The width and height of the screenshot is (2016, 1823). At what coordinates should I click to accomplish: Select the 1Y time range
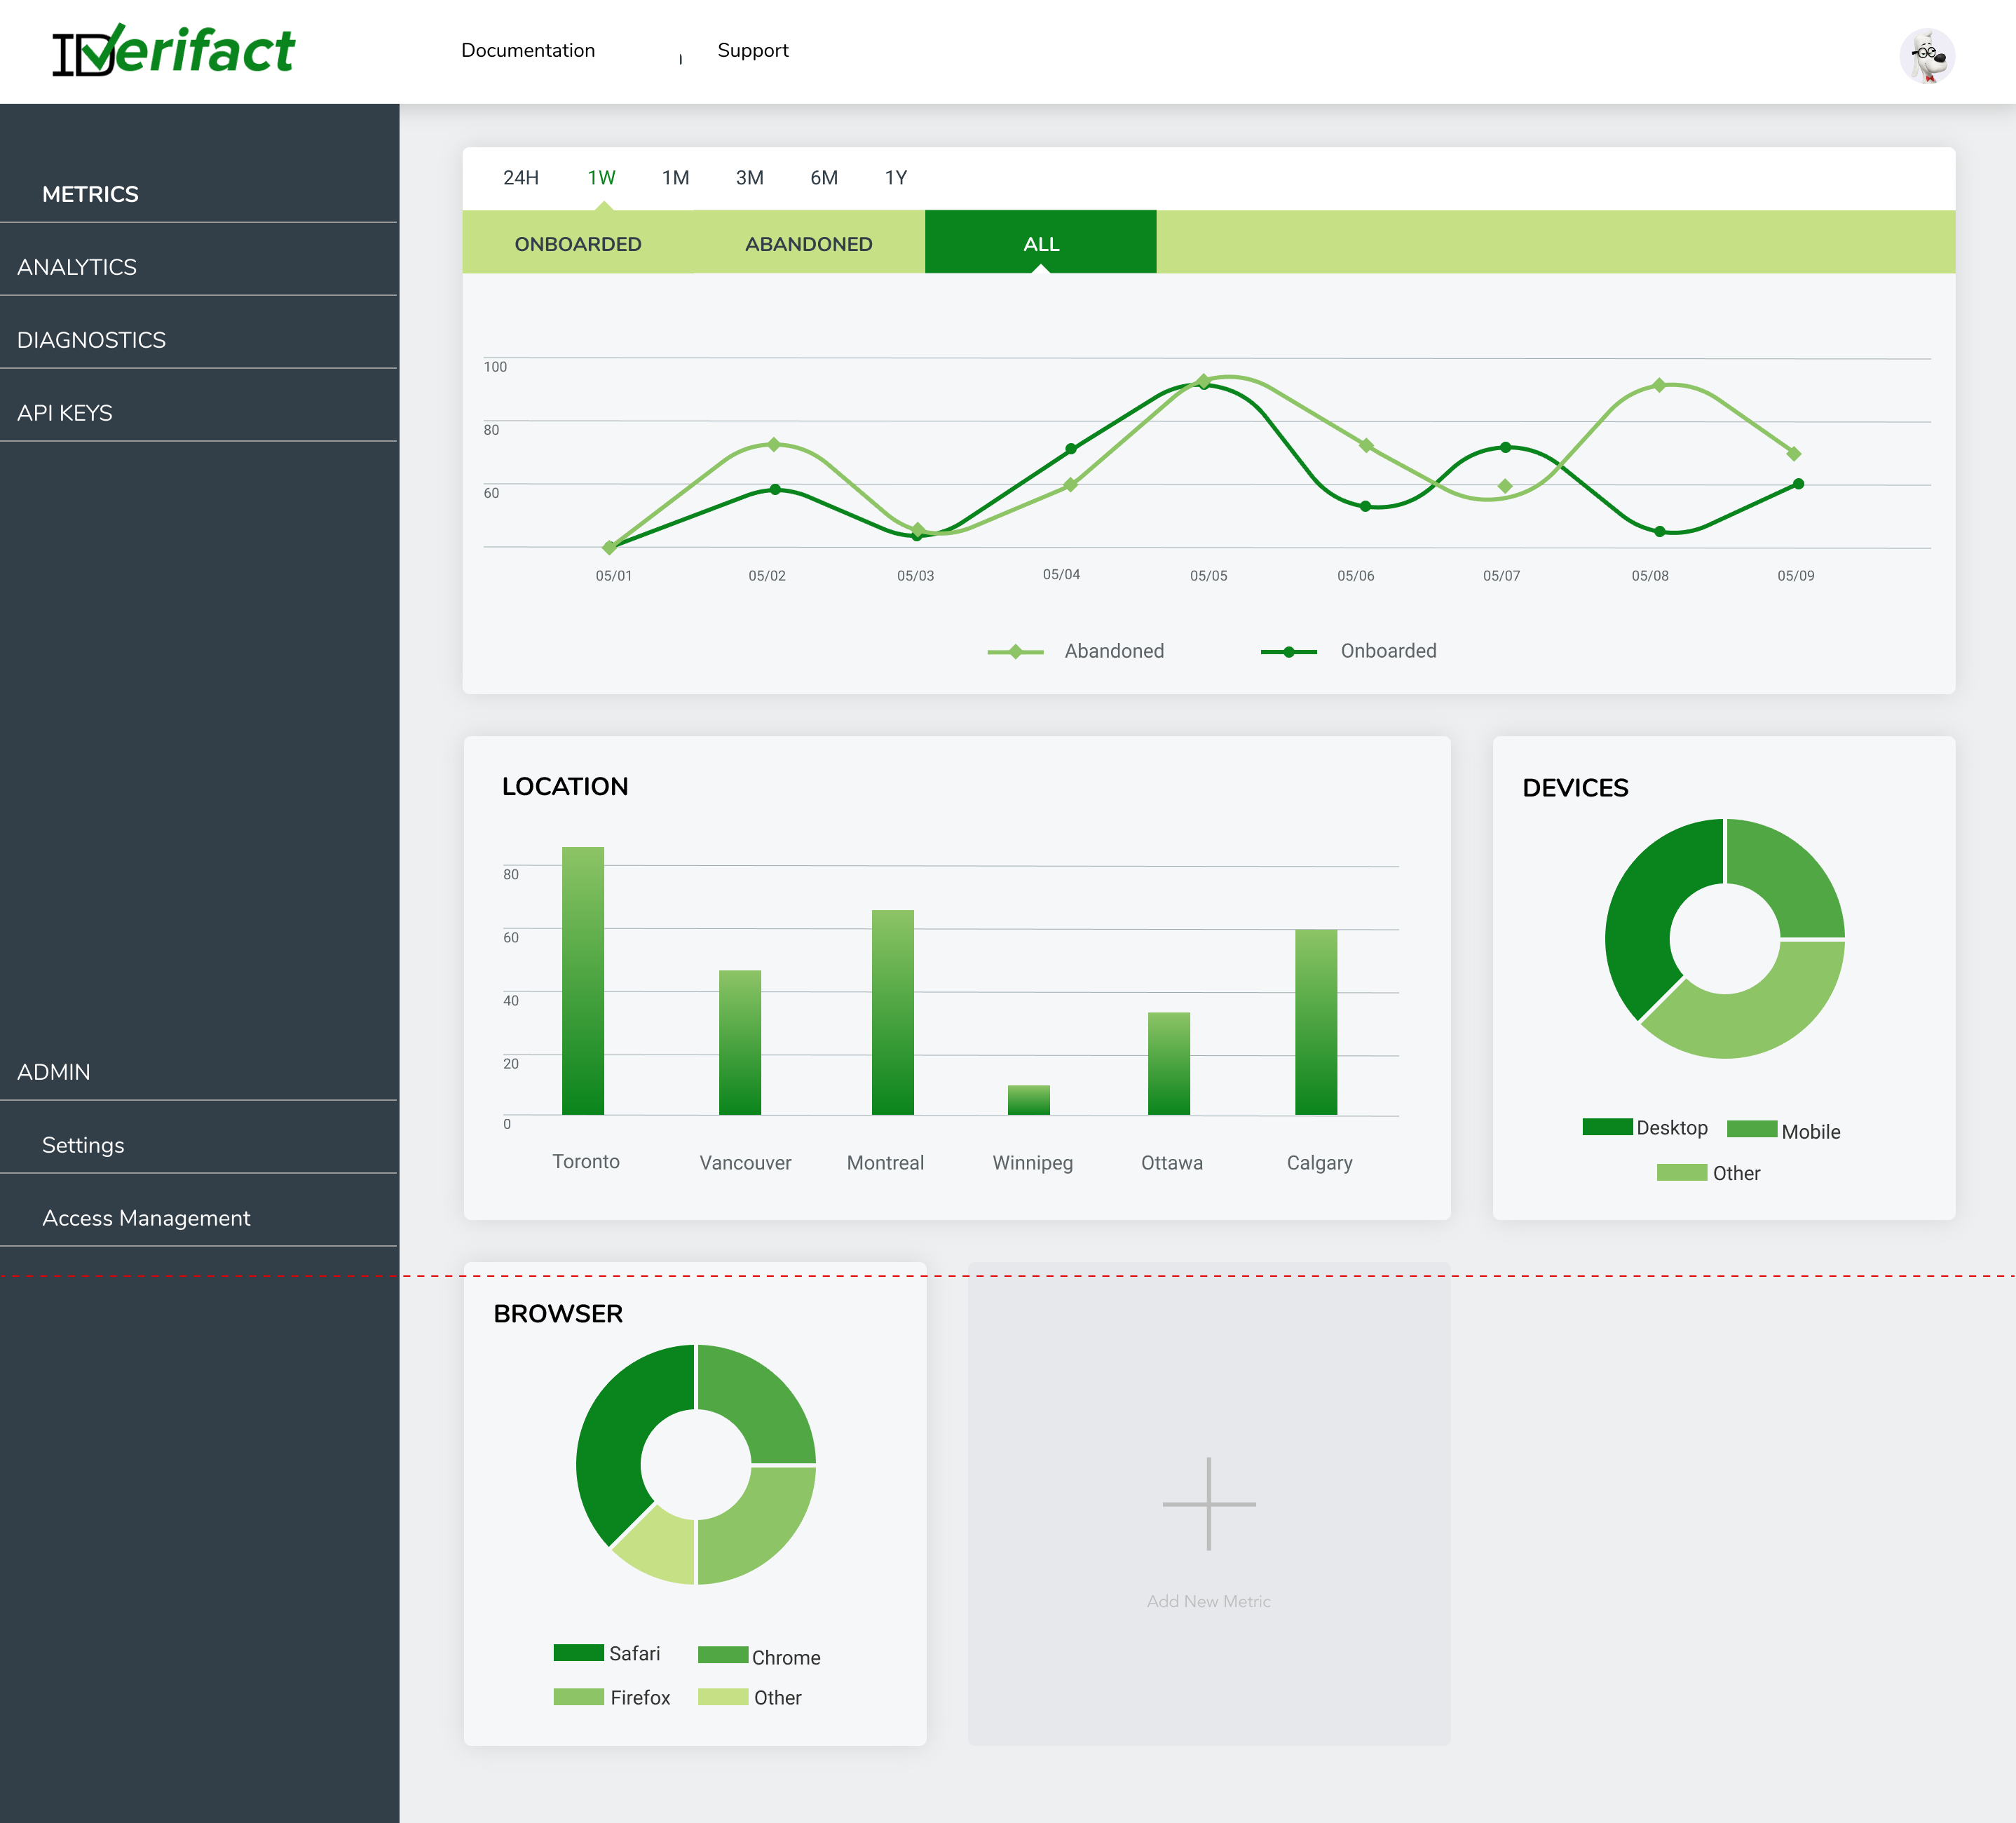(895, 178)
